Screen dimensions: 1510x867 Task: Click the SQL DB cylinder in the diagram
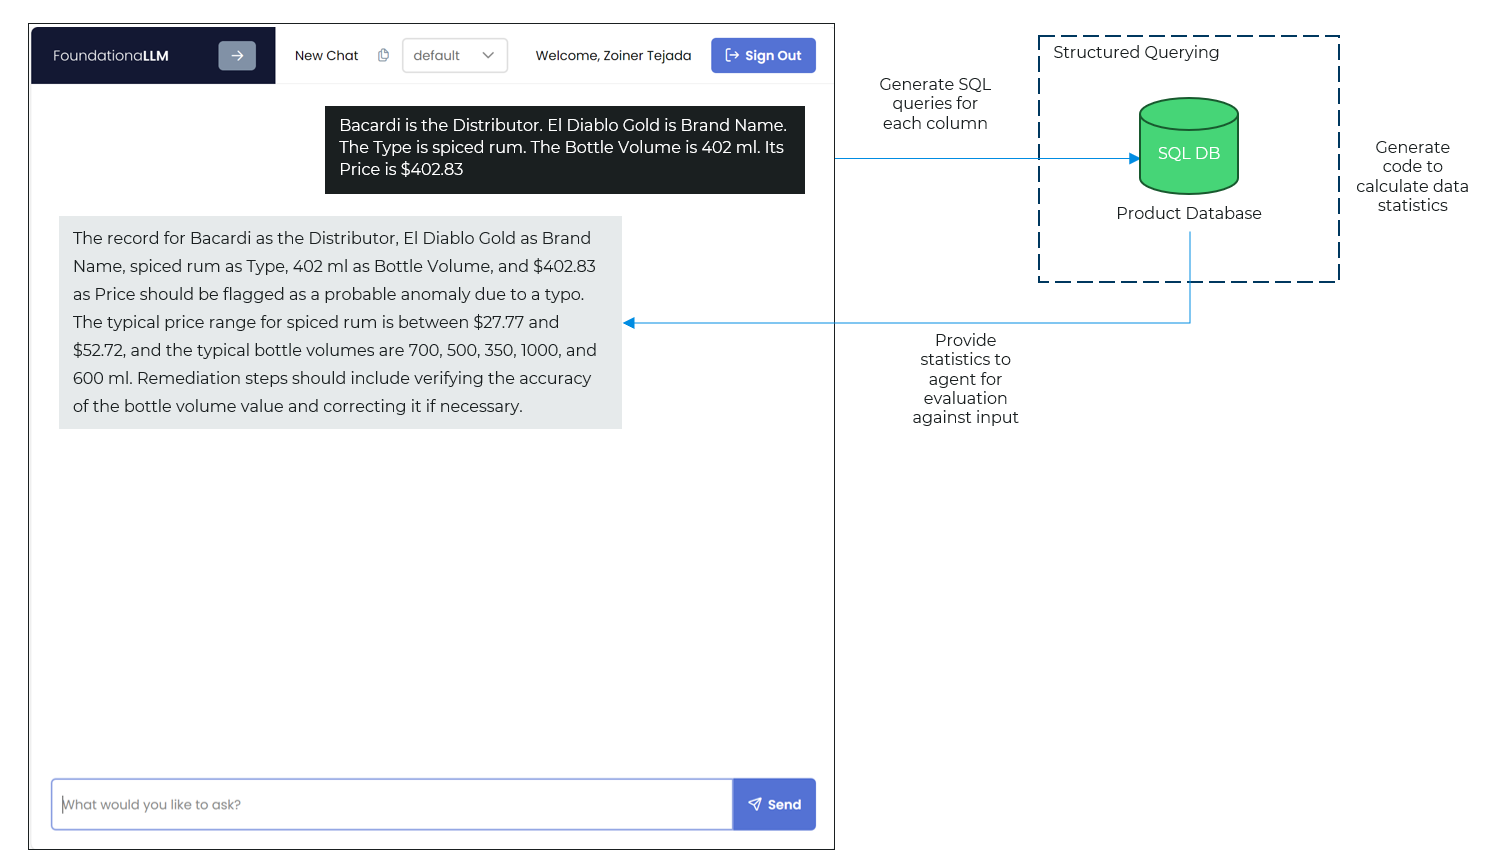click(x=1189, y=146)
